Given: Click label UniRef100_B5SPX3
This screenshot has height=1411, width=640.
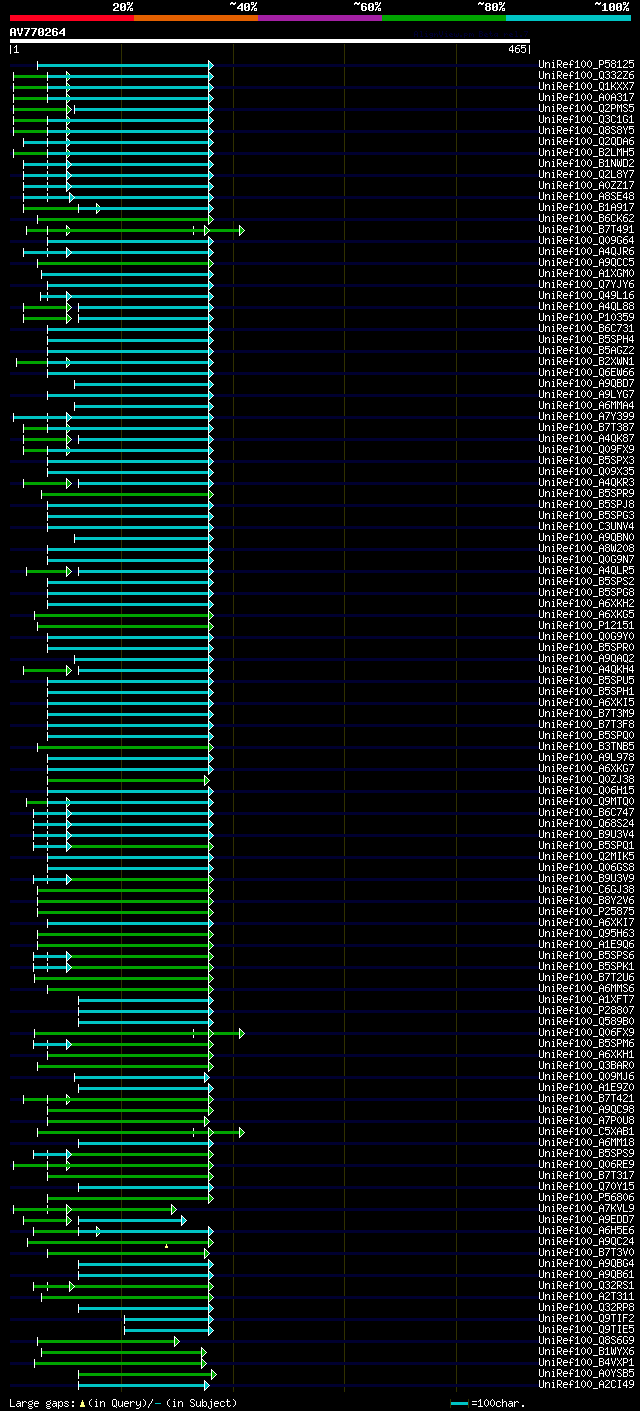Looking at the screenshot, I should click(x=586, y=461).
